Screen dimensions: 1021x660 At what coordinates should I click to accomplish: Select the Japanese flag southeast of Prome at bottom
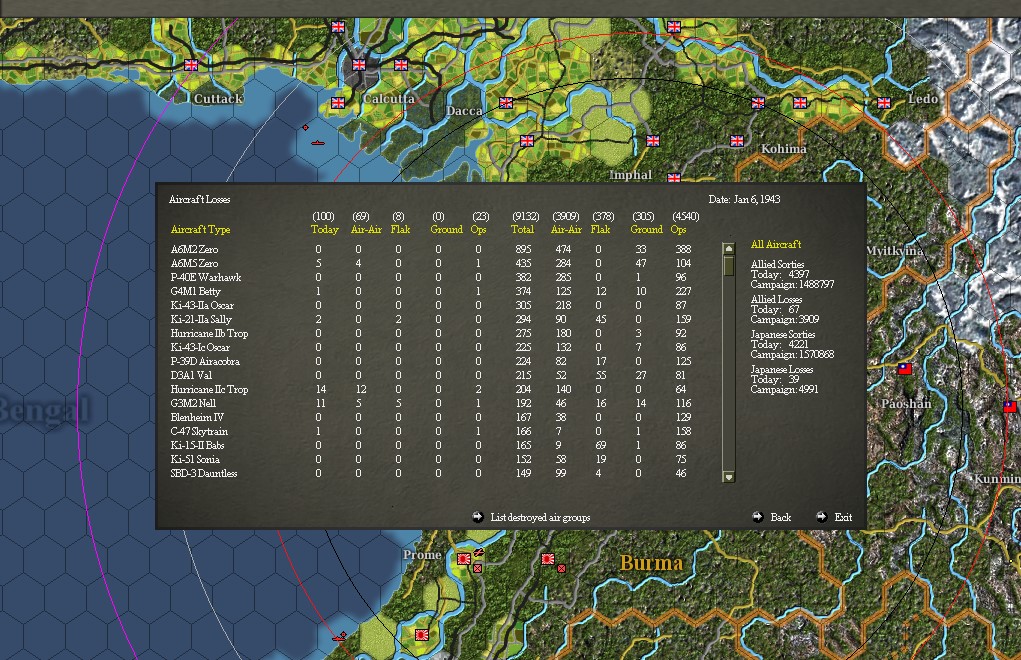coord(421,635)
